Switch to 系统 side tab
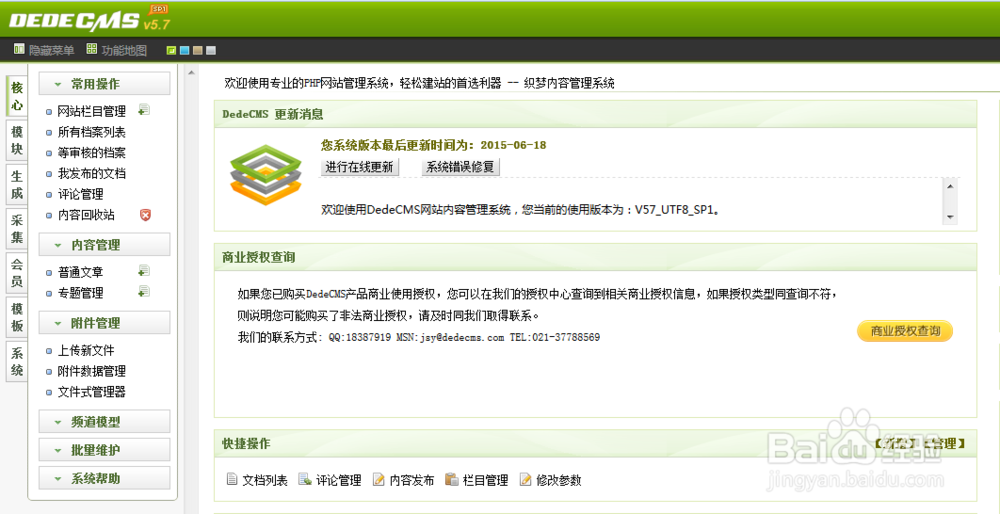 point(17,362)
